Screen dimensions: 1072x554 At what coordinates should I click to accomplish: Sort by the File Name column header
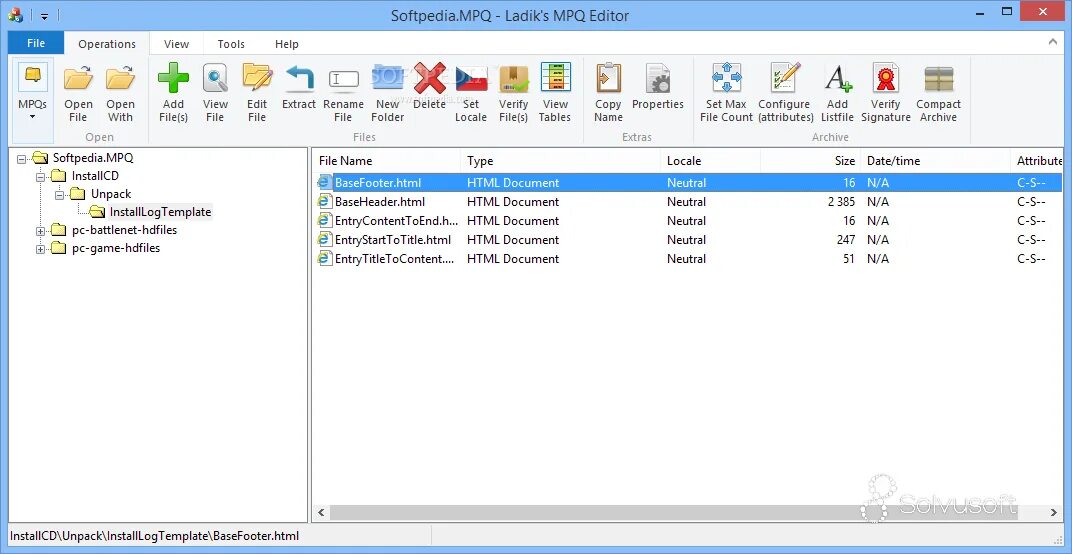click(386, 161)
